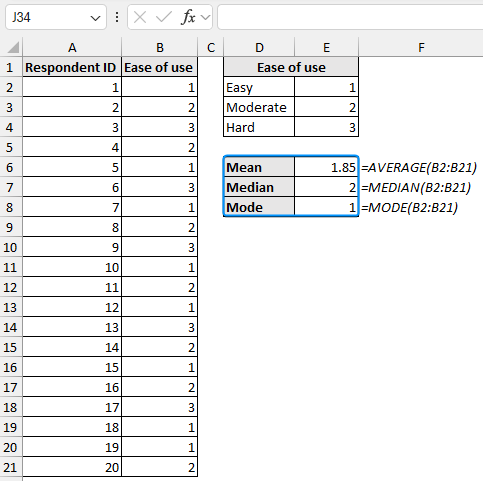483x481 pixels.
Task: Click the =MODE(B2:B21) formula text
Action: 410,207
